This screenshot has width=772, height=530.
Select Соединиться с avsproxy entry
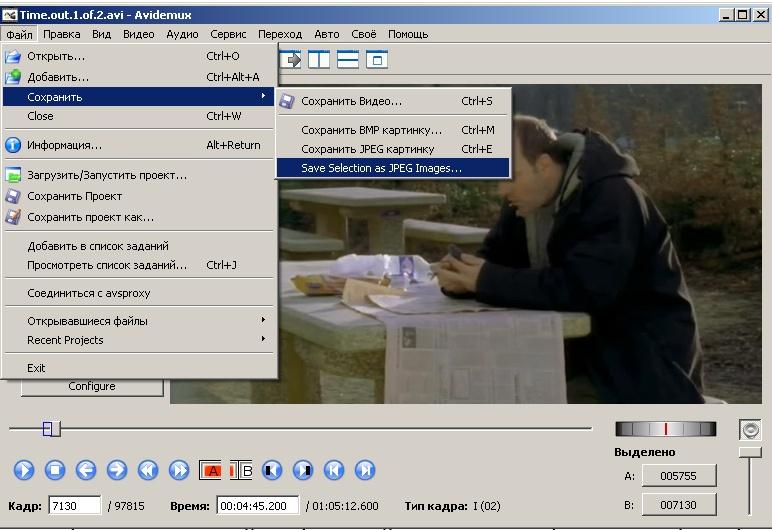click(x=138, y=293)
